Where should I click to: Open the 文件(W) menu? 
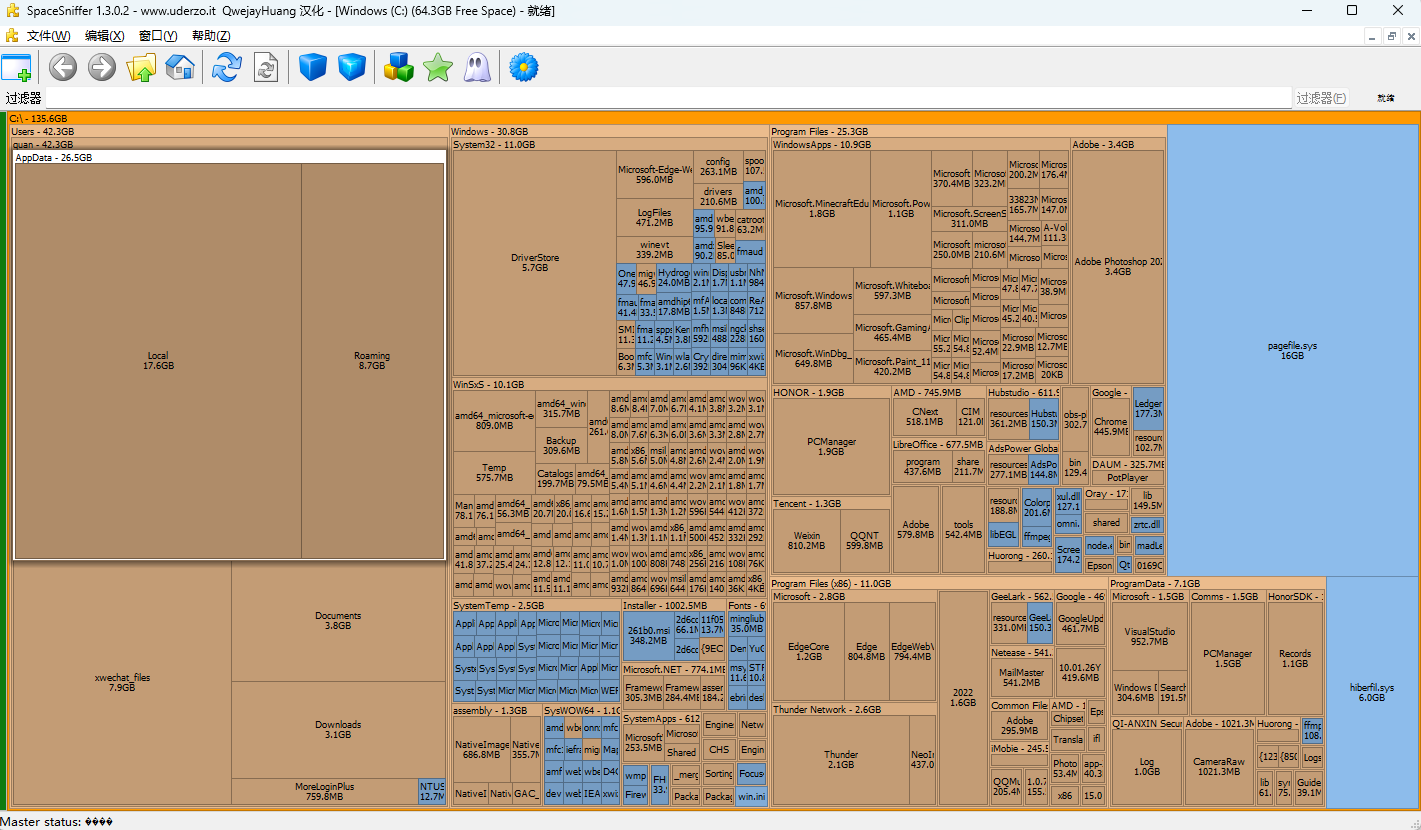tap(48, 36)
